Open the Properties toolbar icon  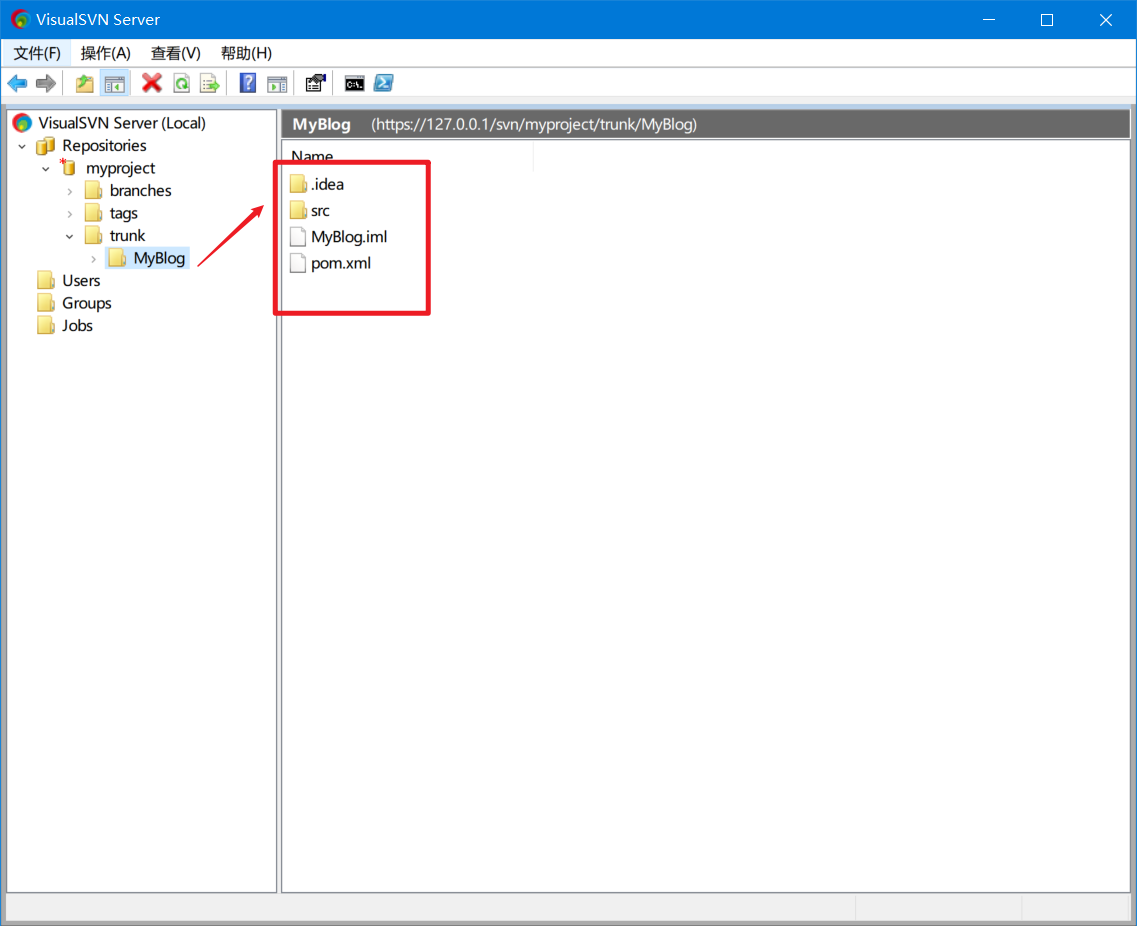pyautogui.click(x=315, y=83)
